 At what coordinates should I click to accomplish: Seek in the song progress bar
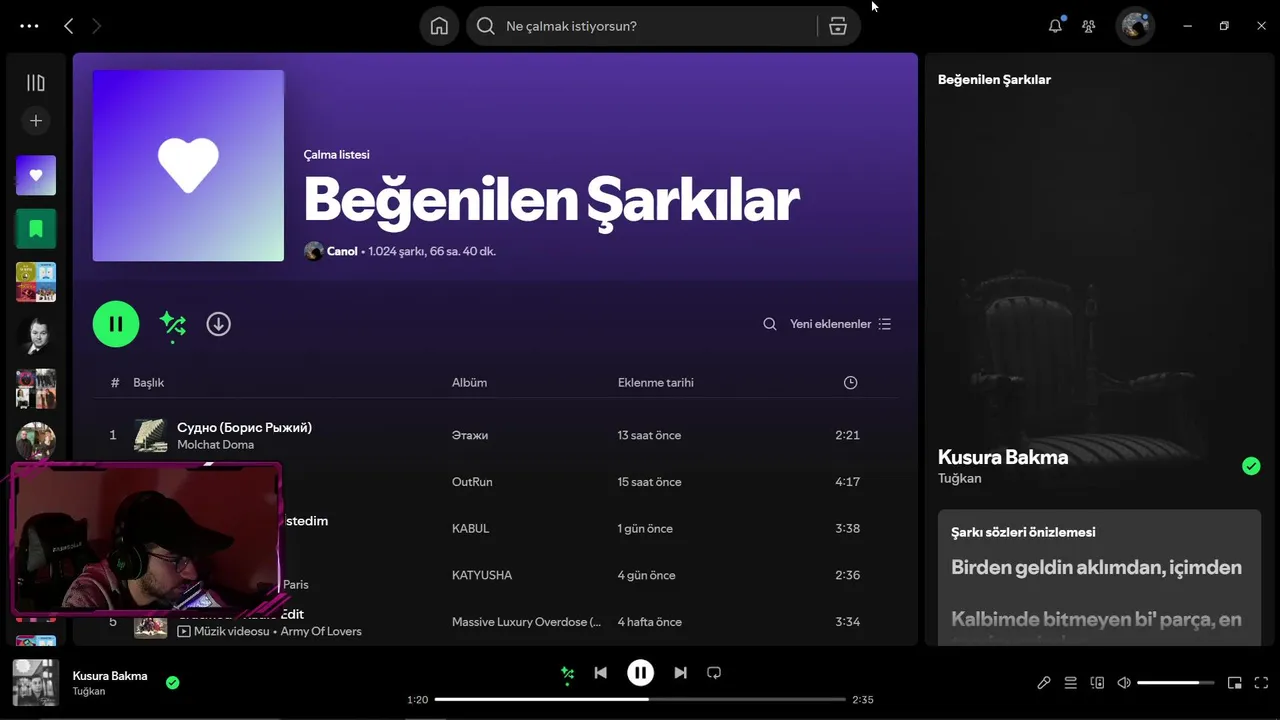point(640,700)
